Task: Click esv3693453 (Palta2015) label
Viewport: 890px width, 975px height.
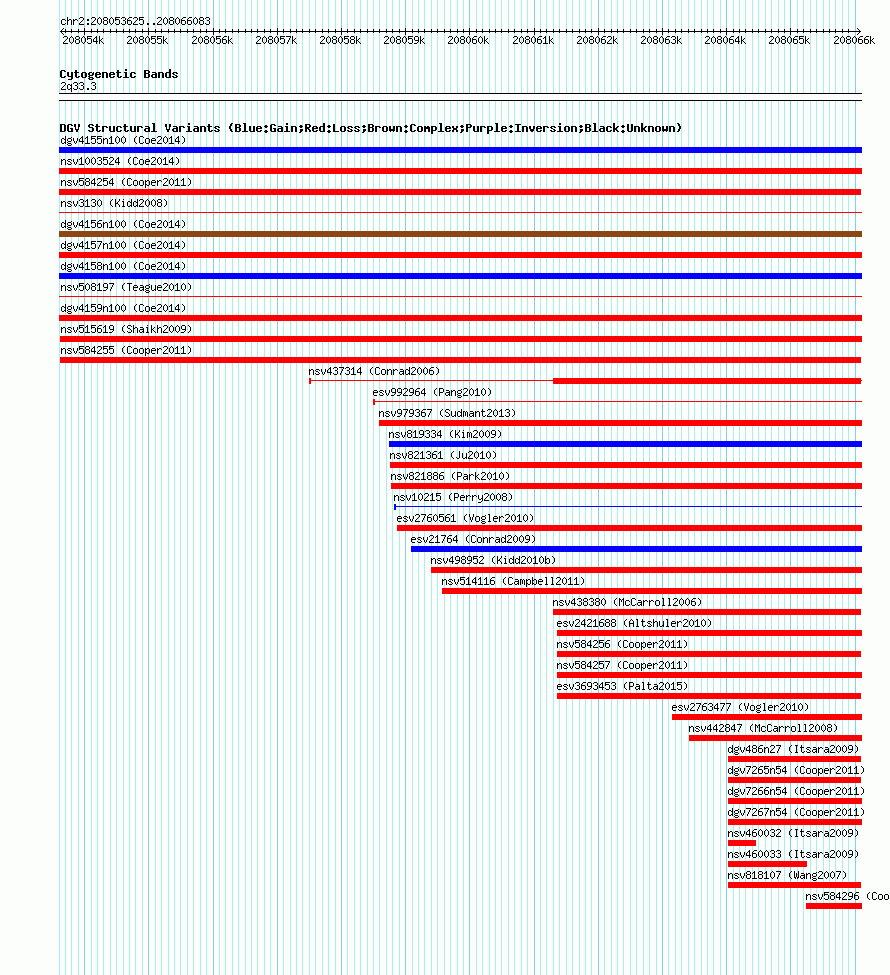Action: (x=623, y=686)
